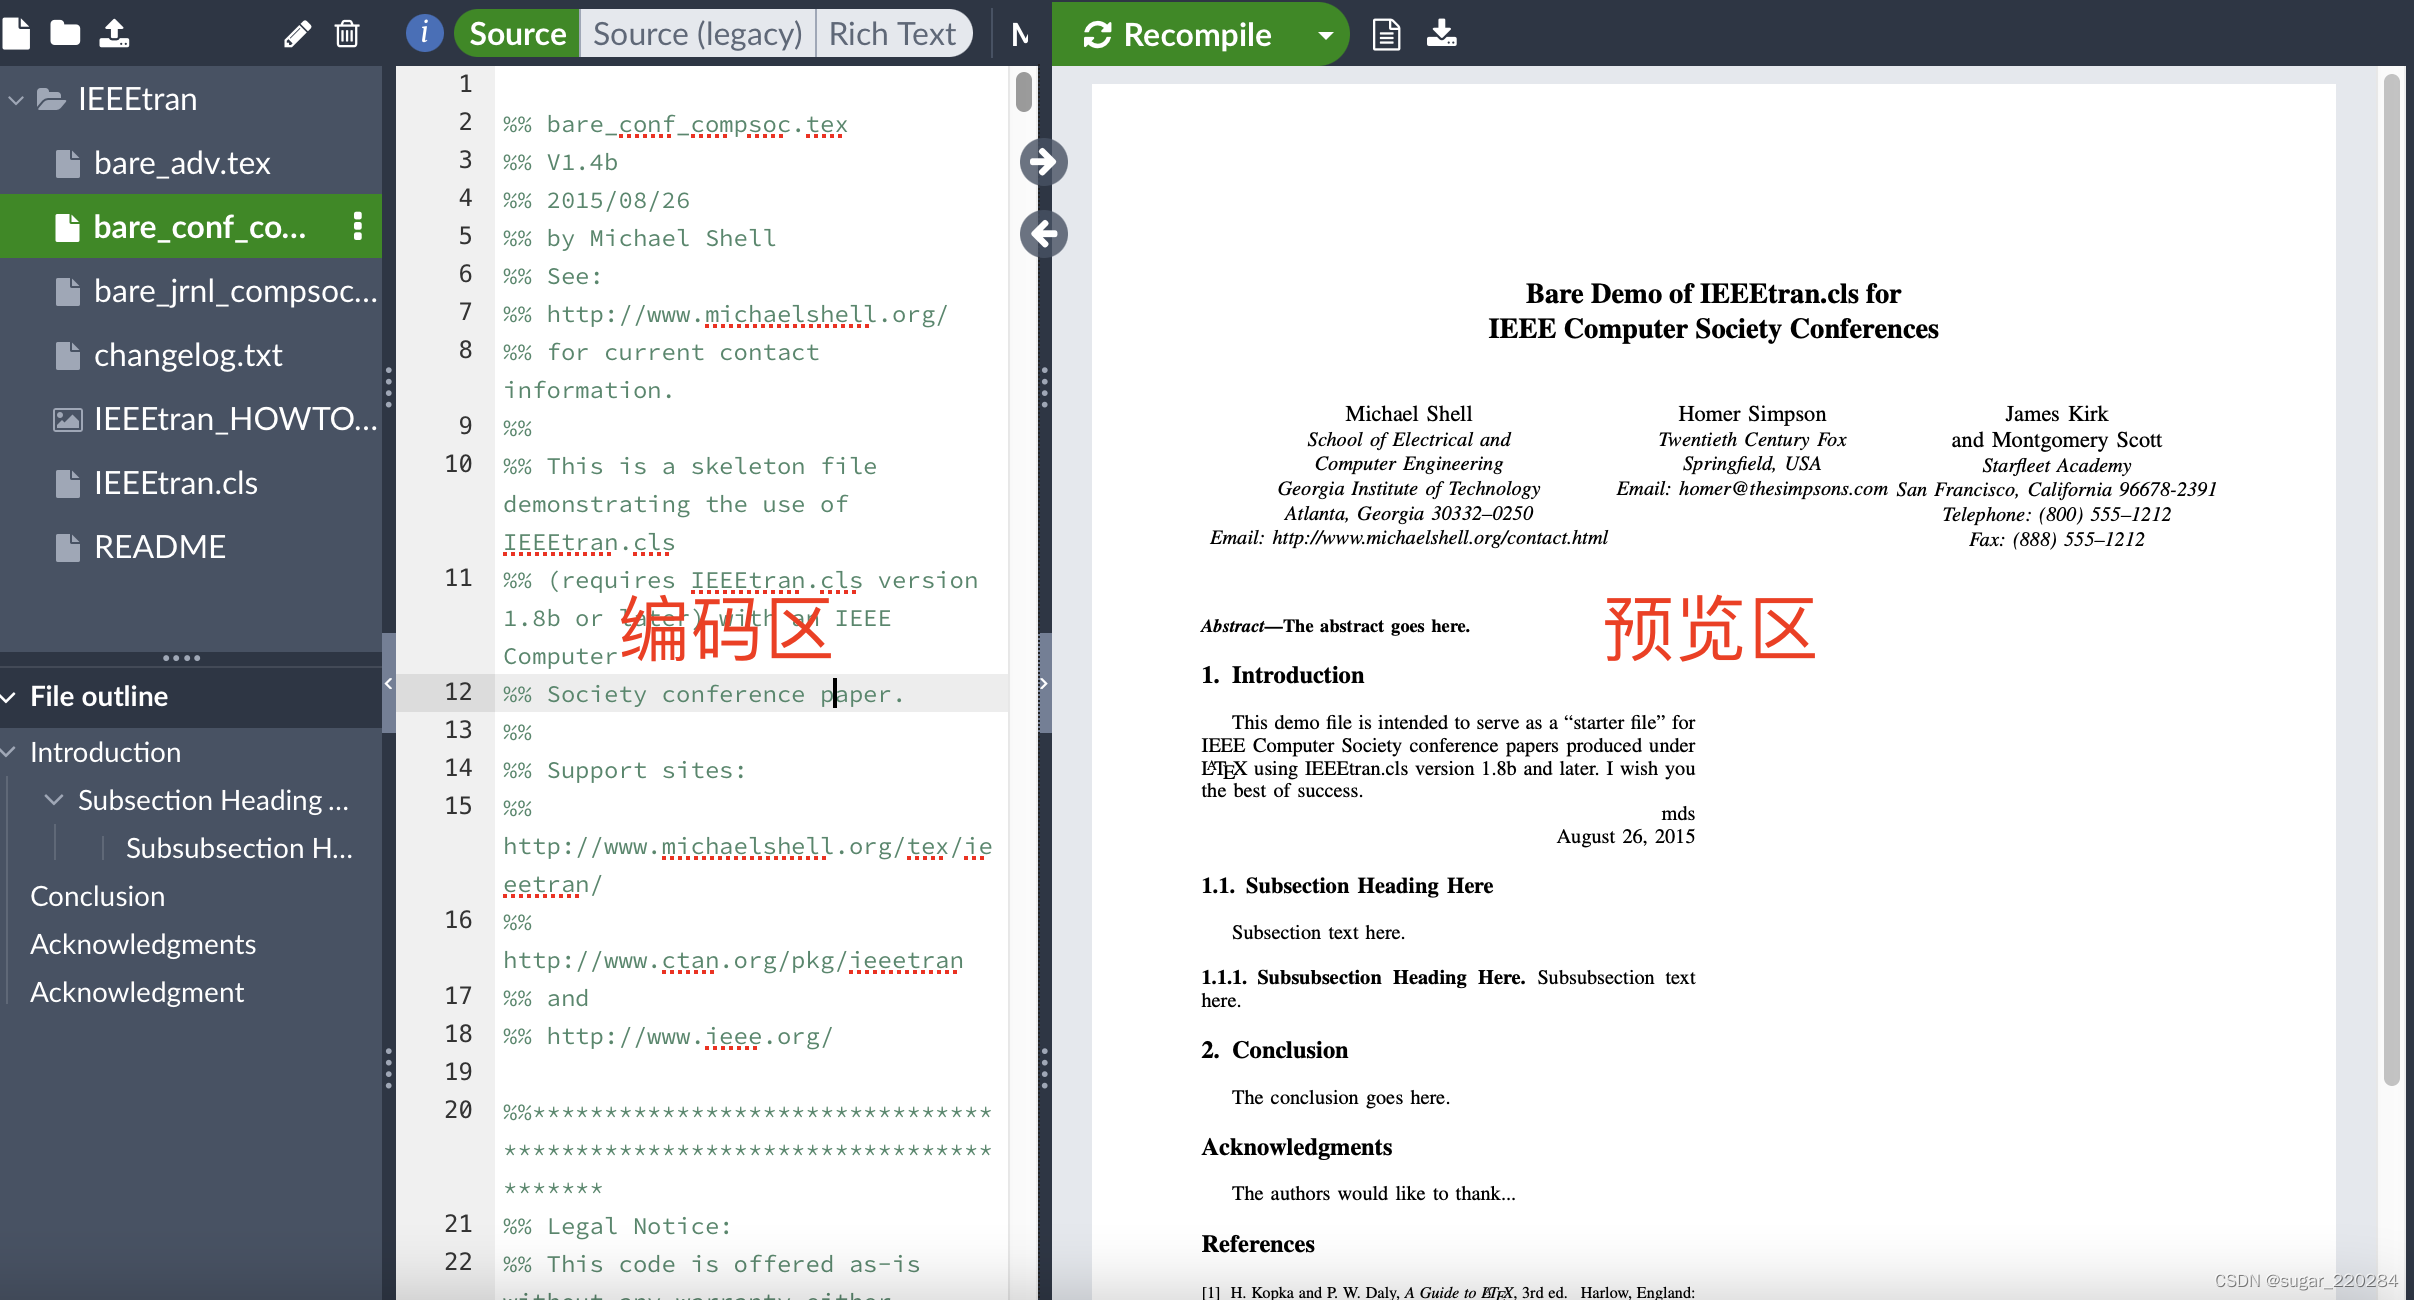This screenshot has width=2414, height=1300.
Task: Switch to Rich Text editing mode
Action: (x=890, y=34)
